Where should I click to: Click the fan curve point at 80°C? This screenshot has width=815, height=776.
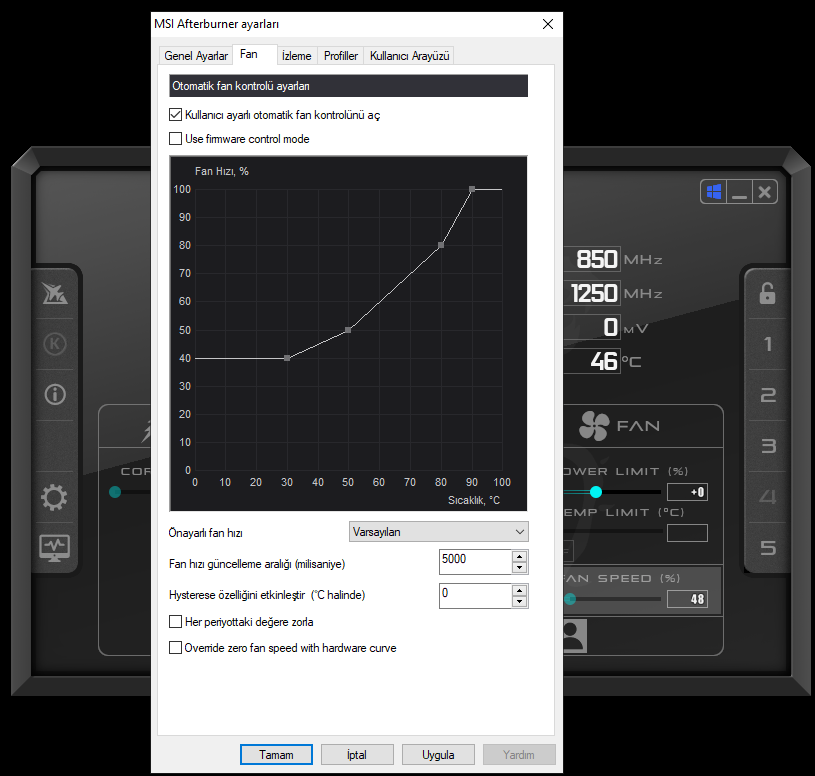(441, 245)
